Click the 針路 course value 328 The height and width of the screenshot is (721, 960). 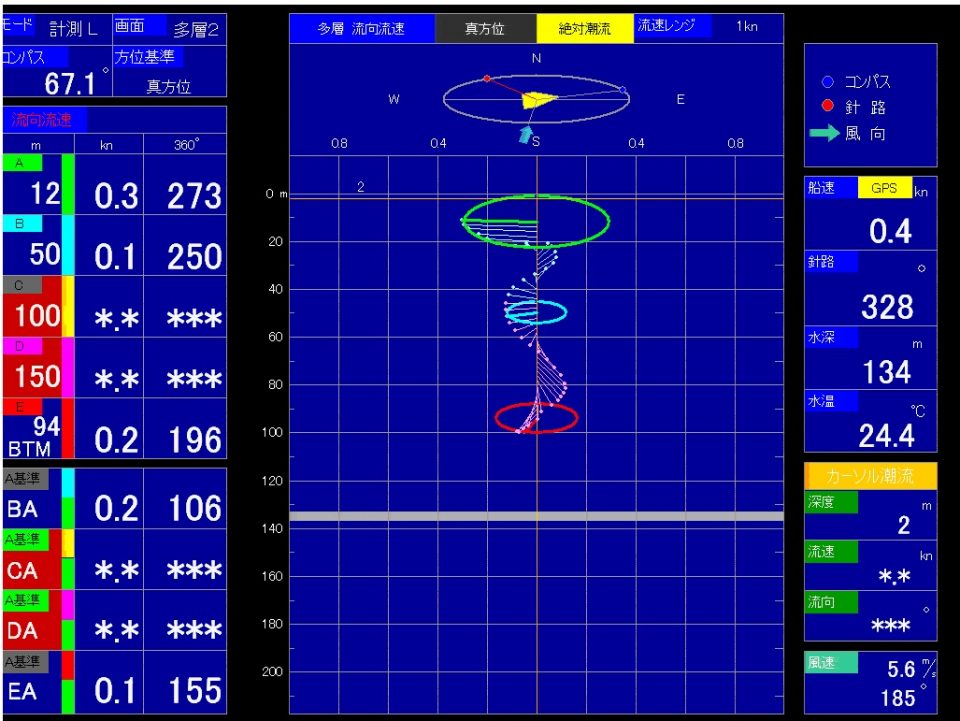pos(887,306)
